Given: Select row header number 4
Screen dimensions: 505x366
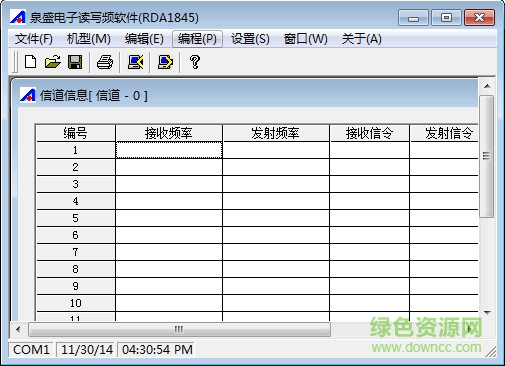Looking at the screenshot, I should coord(75,201).
